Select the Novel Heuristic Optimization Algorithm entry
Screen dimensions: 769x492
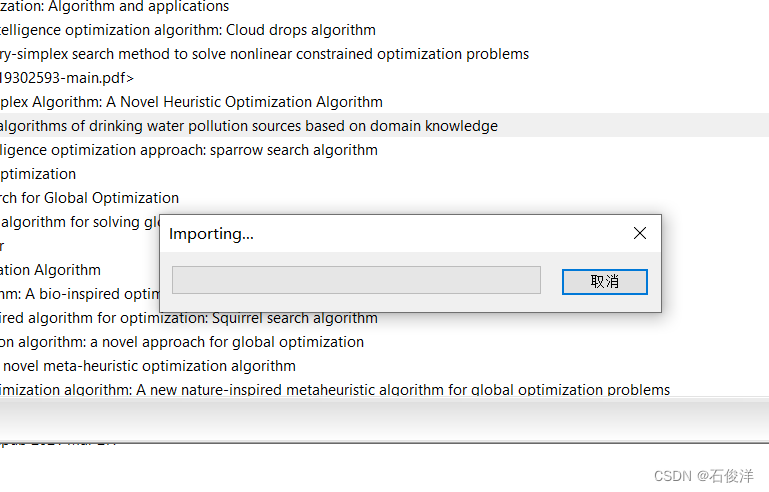tap(191, 102)
